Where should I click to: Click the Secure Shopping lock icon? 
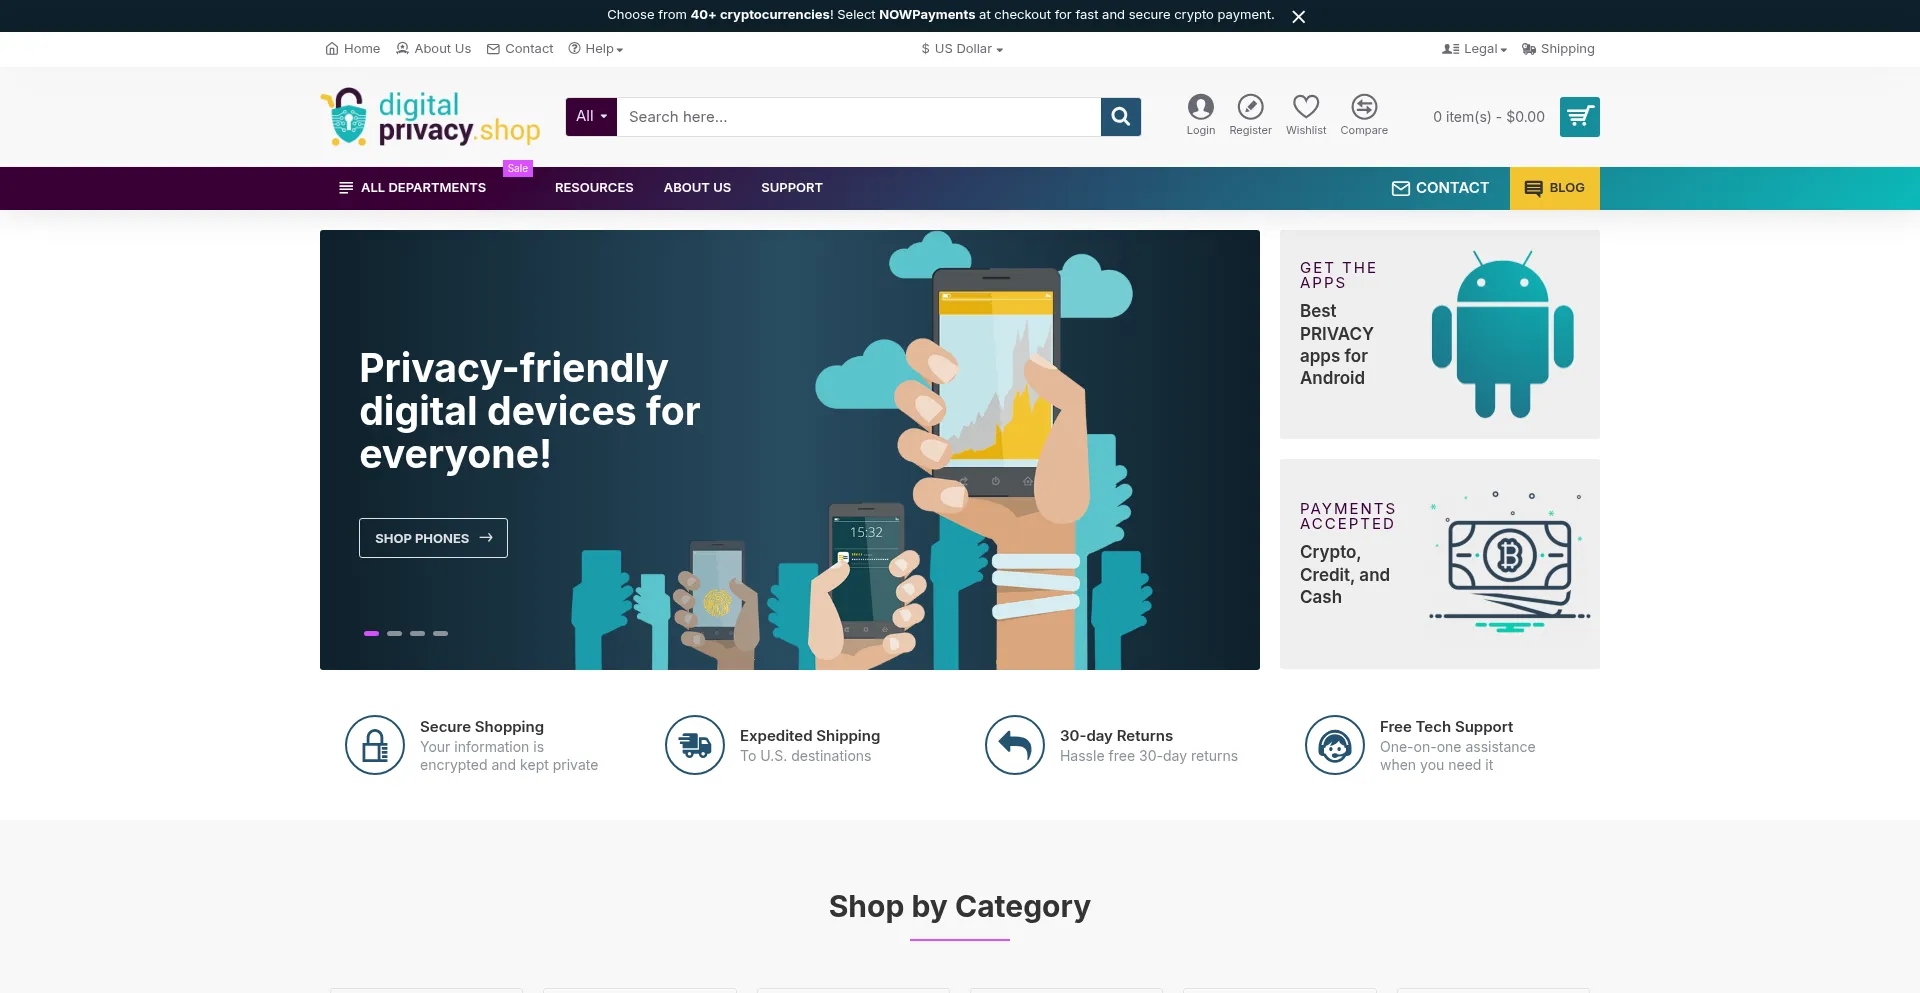tap(375, 745)
